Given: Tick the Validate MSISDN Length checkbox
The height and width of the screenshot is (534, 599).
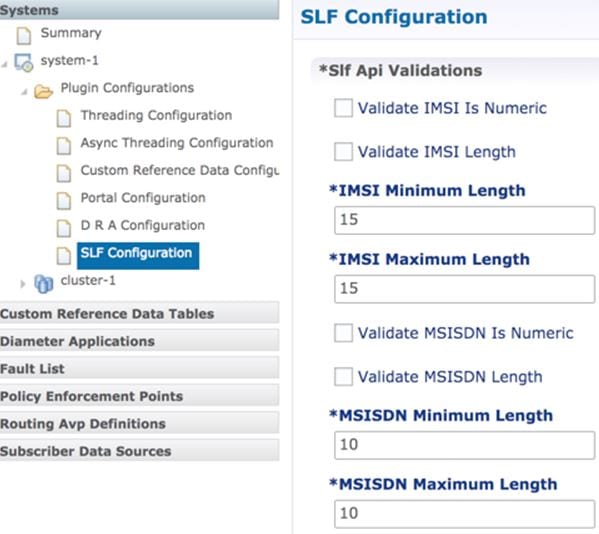Looking at the screenshot, I should click(x=343, y=377).
